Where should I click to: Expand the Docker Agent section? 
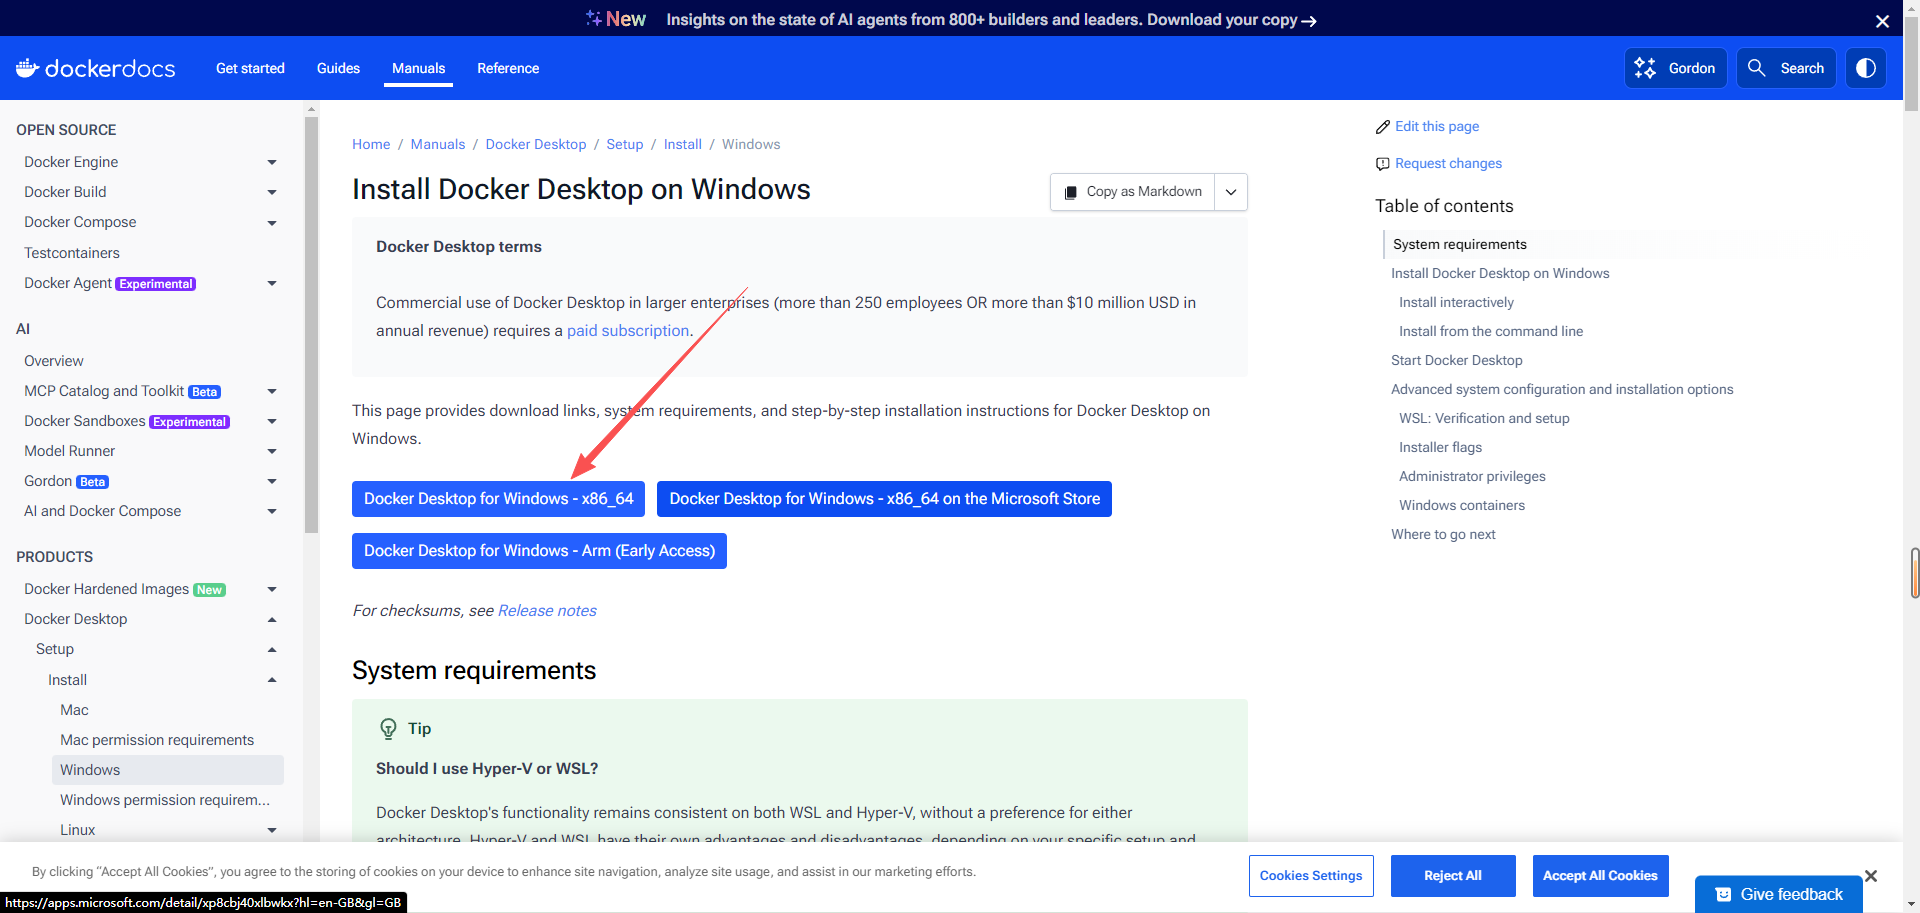point(272,283)
